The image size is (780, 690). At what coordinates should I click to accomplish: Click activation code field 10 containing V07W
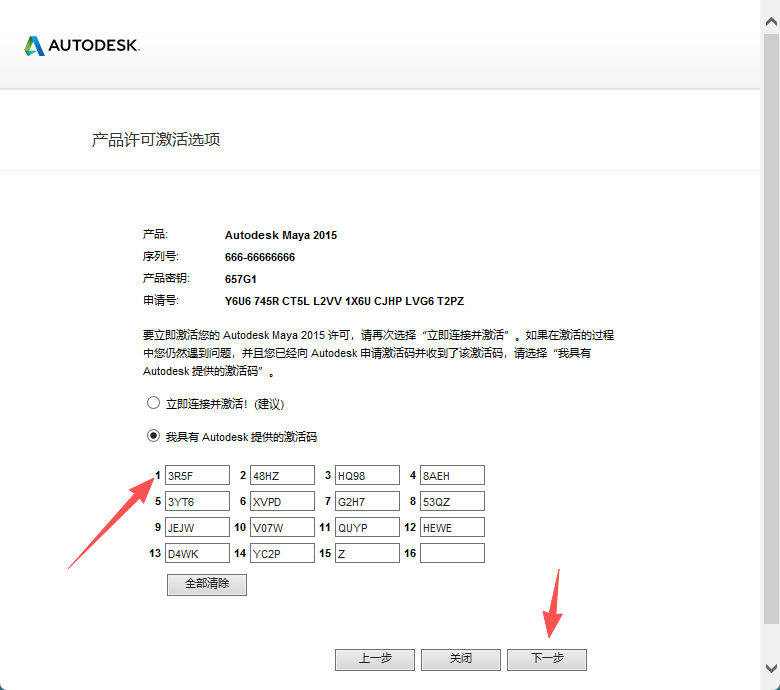[283, 527]
